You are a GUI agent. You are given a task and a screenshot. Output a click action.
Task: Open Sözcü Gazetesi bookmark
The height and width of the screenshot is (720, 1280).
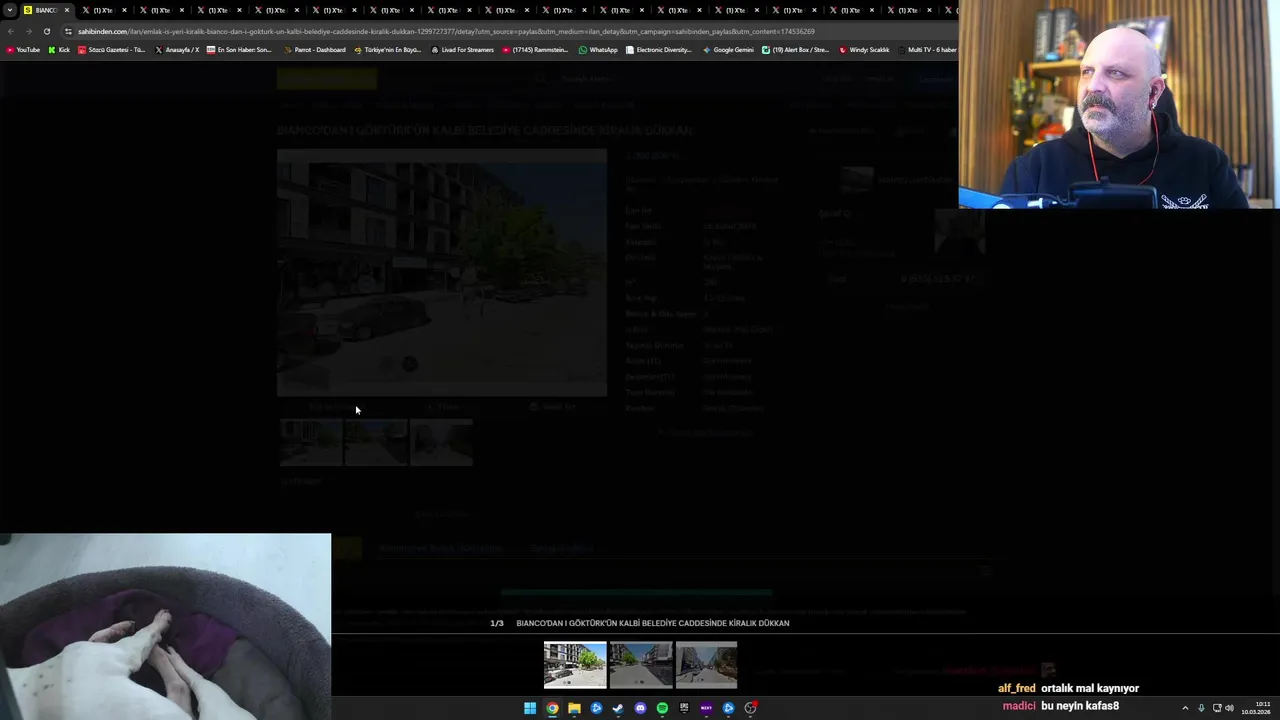click(x=111, y=50)
